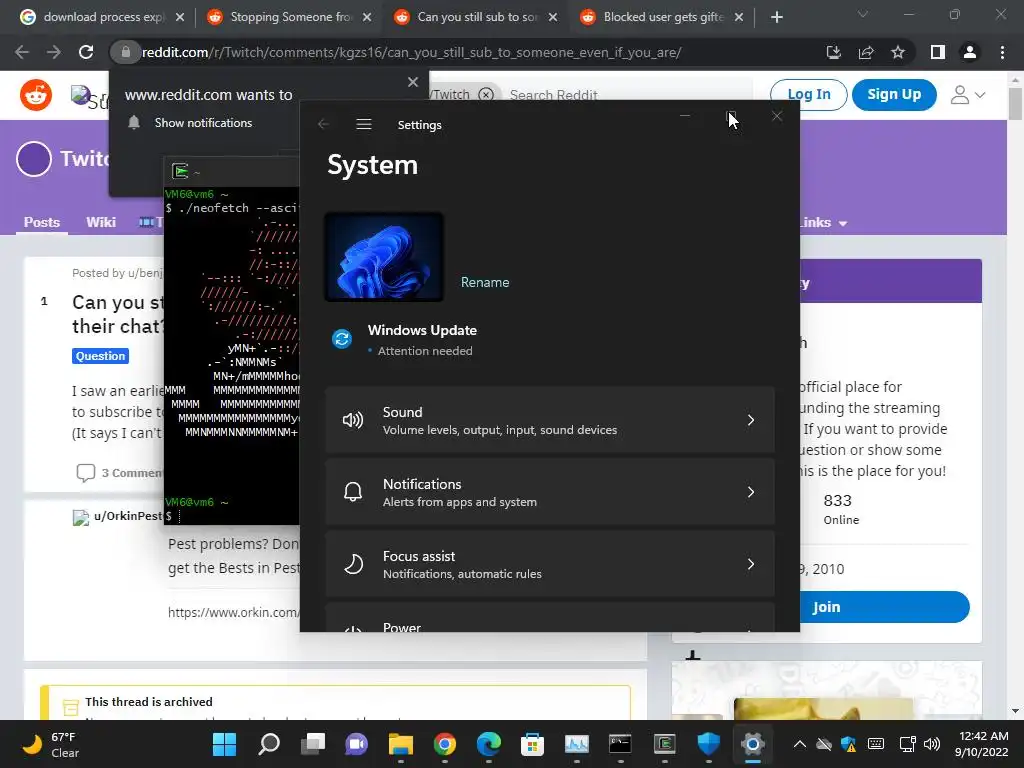Viewport: 1024px width, 768px height.
Task: Open weather widget showing 67°F Clear
Action: [x=50, y=744]
